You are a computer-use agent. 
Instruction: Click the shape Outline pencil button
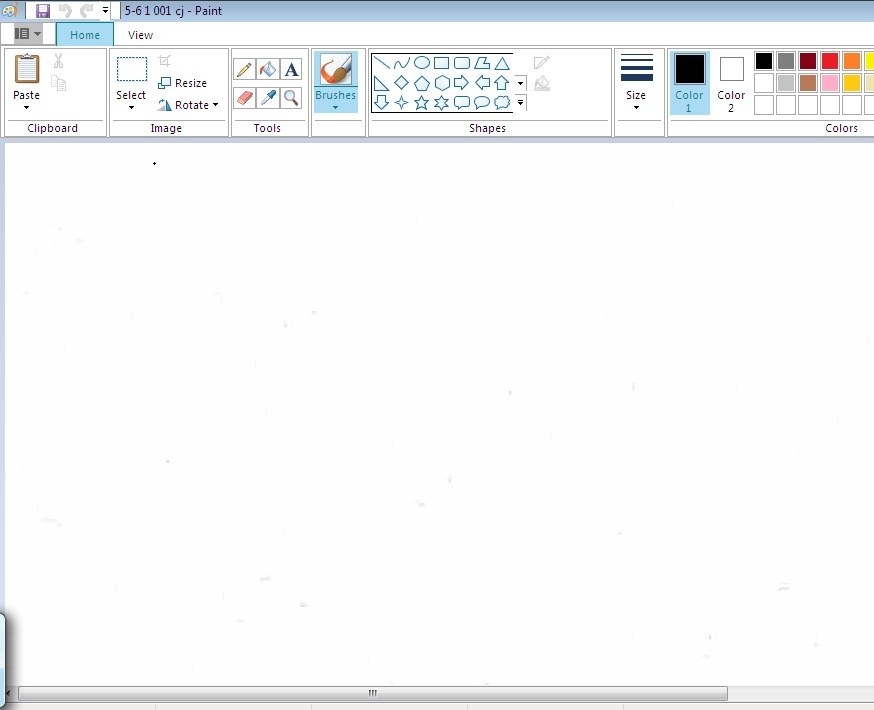coord(542,62)
